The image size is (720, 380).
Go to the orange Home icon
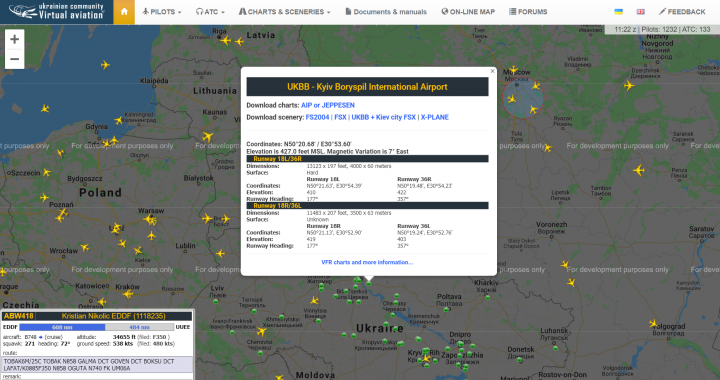124,12
